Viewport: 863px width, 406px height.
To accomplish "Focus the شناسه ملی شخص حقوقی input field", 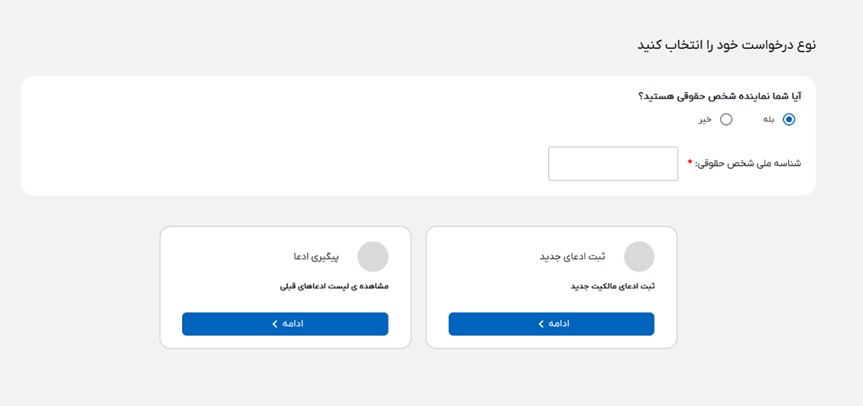I will coord(613,164).
